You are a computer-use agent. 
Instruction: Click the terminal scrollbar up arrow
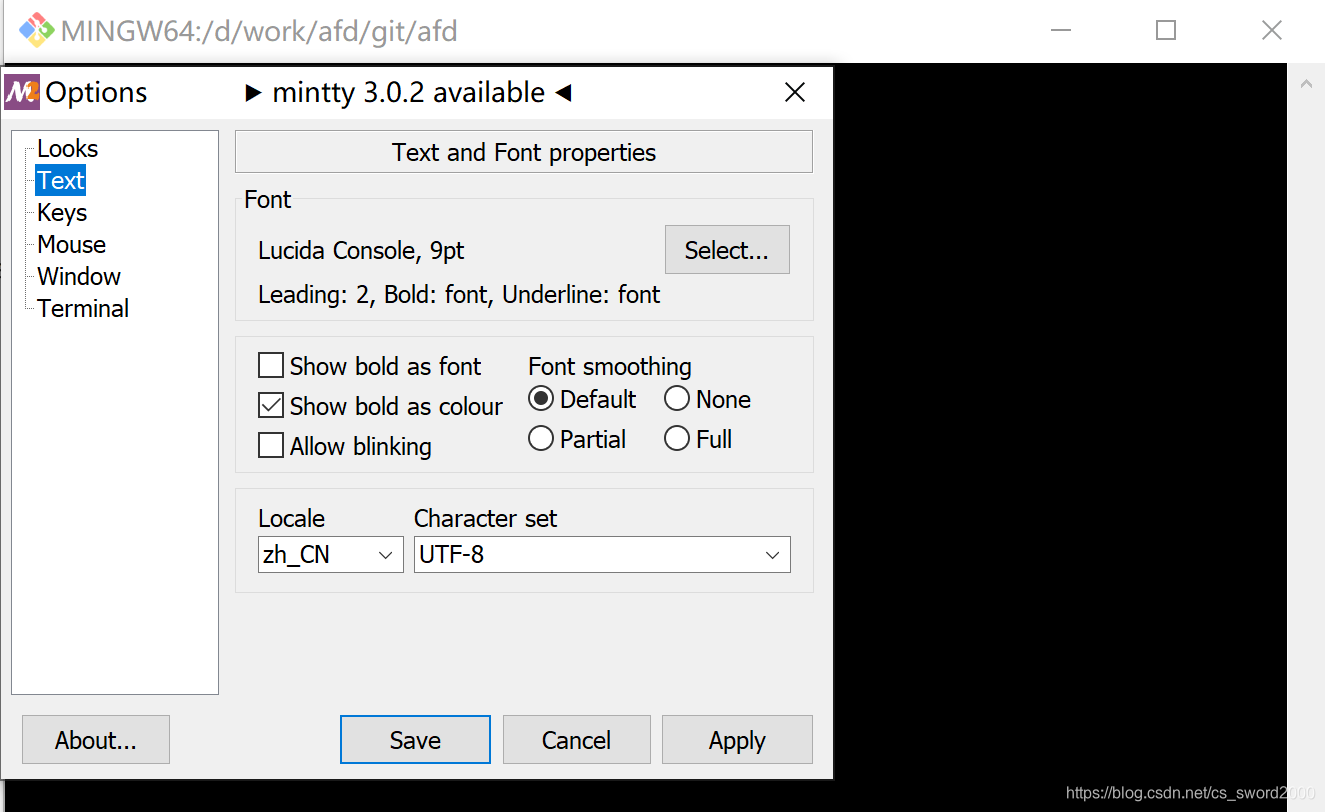[x=1306, y=85]
